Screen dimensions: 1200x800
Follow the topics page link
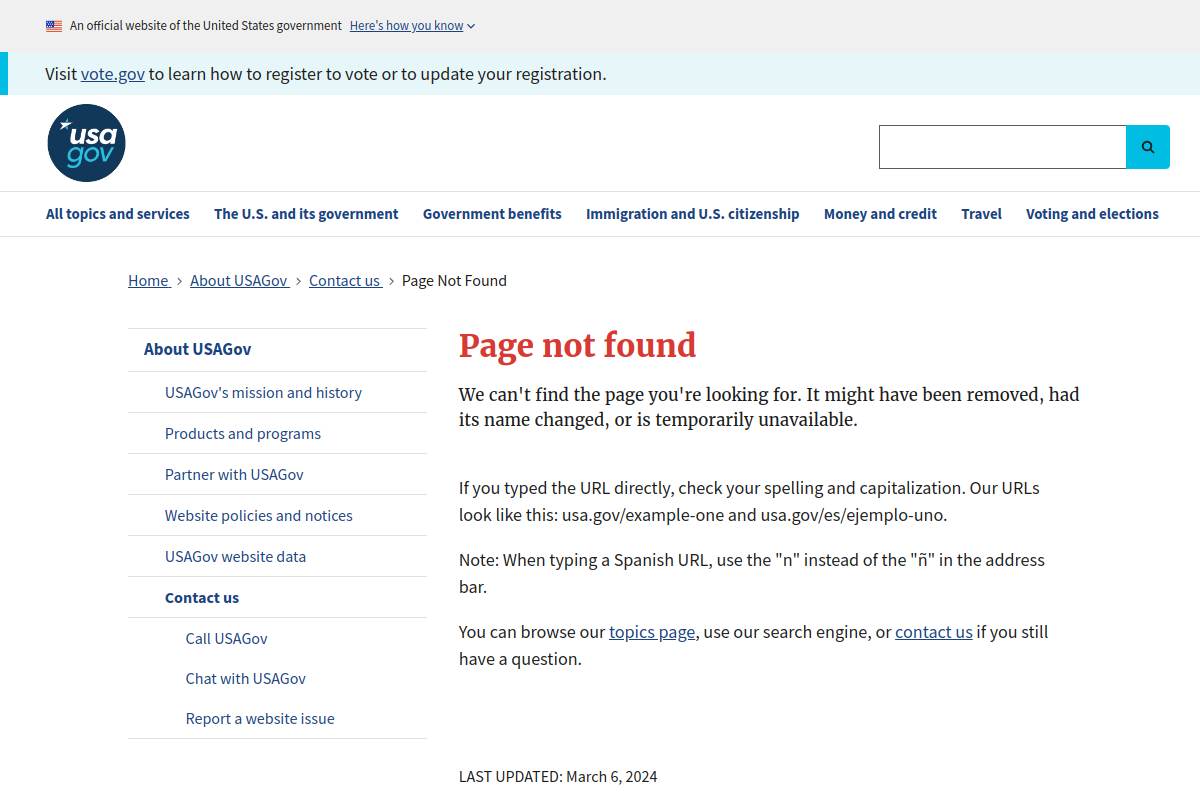coord(652,632)
